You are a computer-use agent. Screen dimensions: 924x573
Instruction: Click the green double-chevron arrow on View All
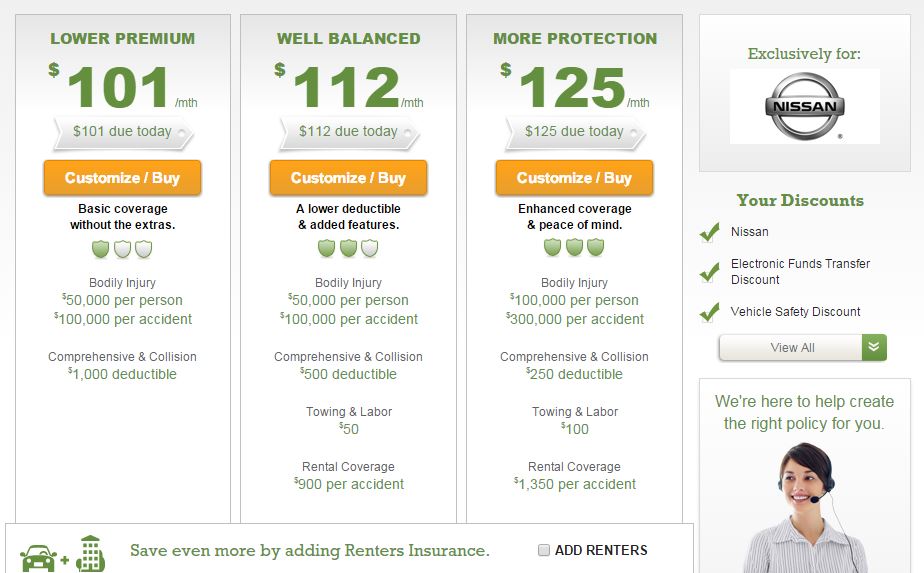tap(874, 347)
